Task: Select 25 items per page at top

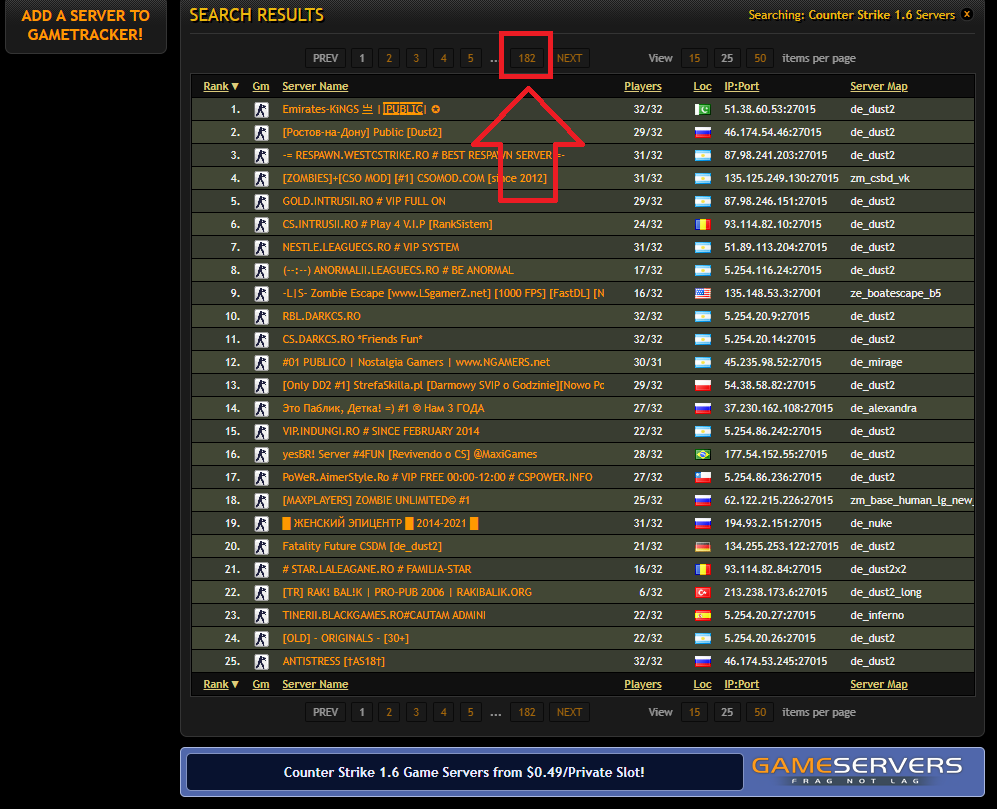Action: 727,58
